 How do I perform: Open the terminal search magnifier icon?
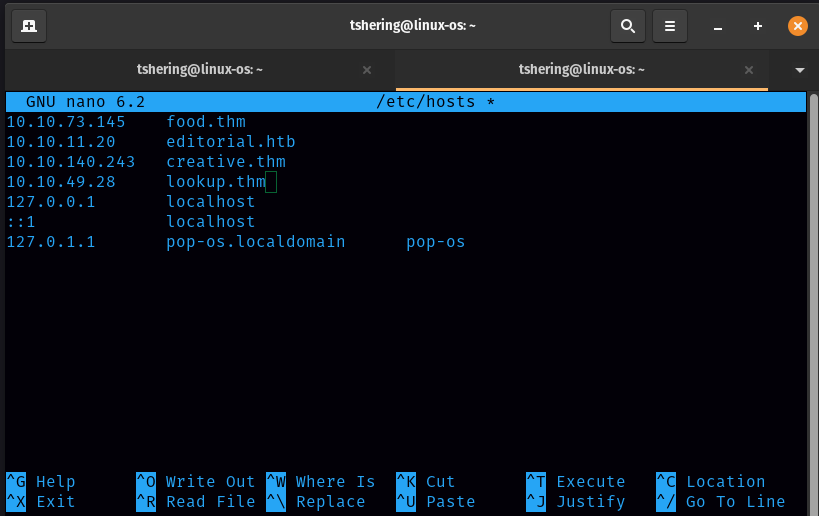coord(627,25)
